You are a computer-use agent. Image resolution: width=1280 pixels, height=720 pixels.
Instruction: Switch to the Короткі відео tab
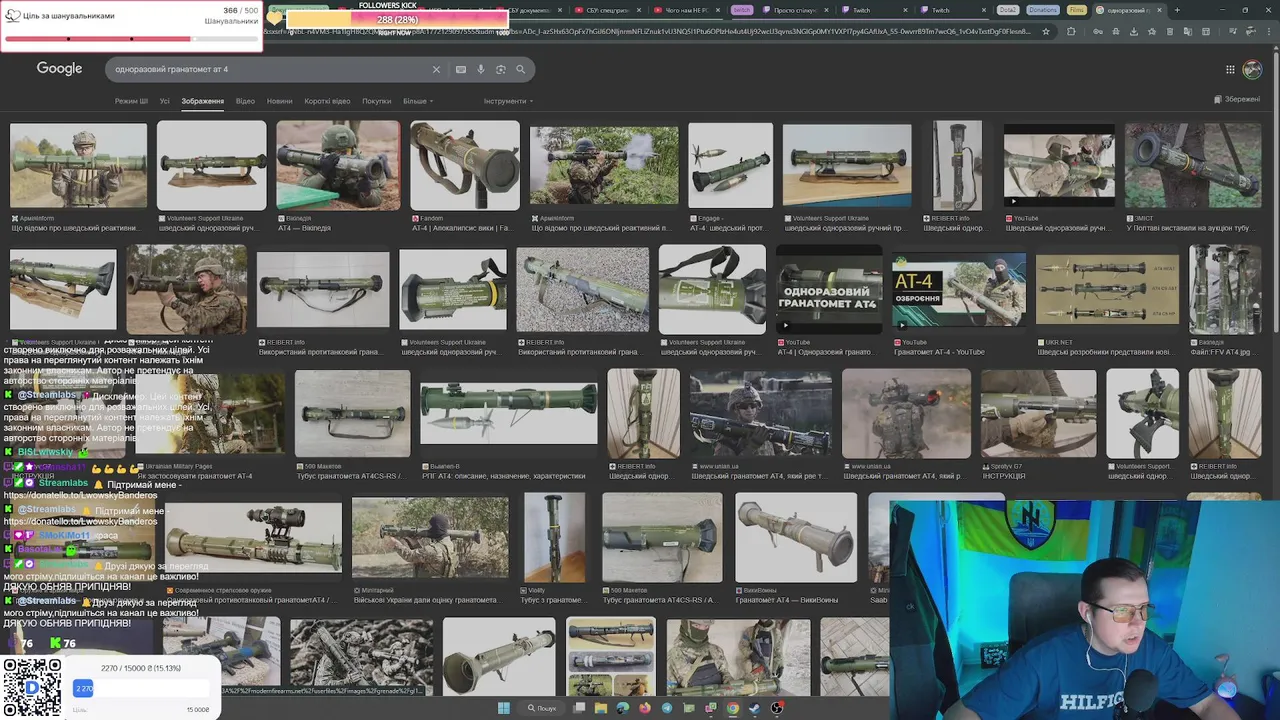[327, 101]
